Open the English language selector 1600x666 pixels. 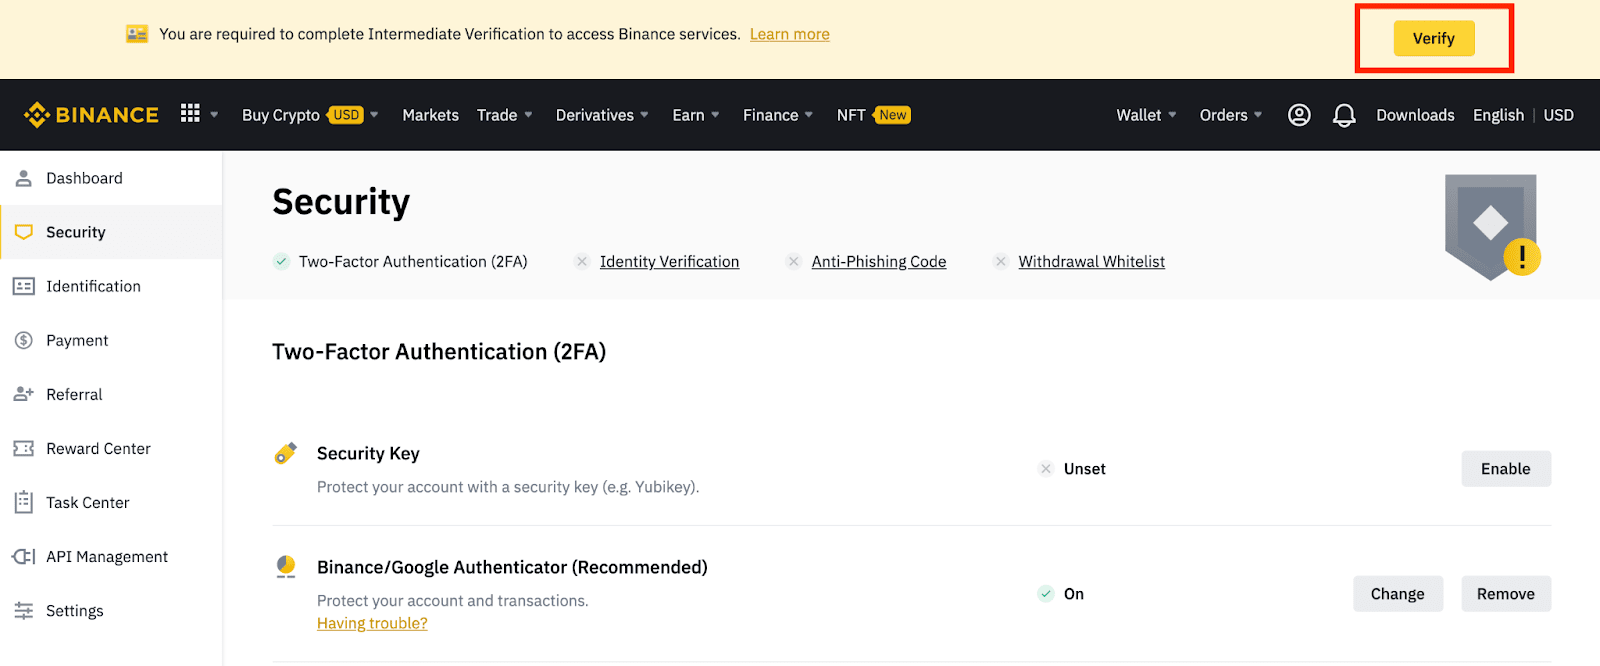[x=1498, y=115]
